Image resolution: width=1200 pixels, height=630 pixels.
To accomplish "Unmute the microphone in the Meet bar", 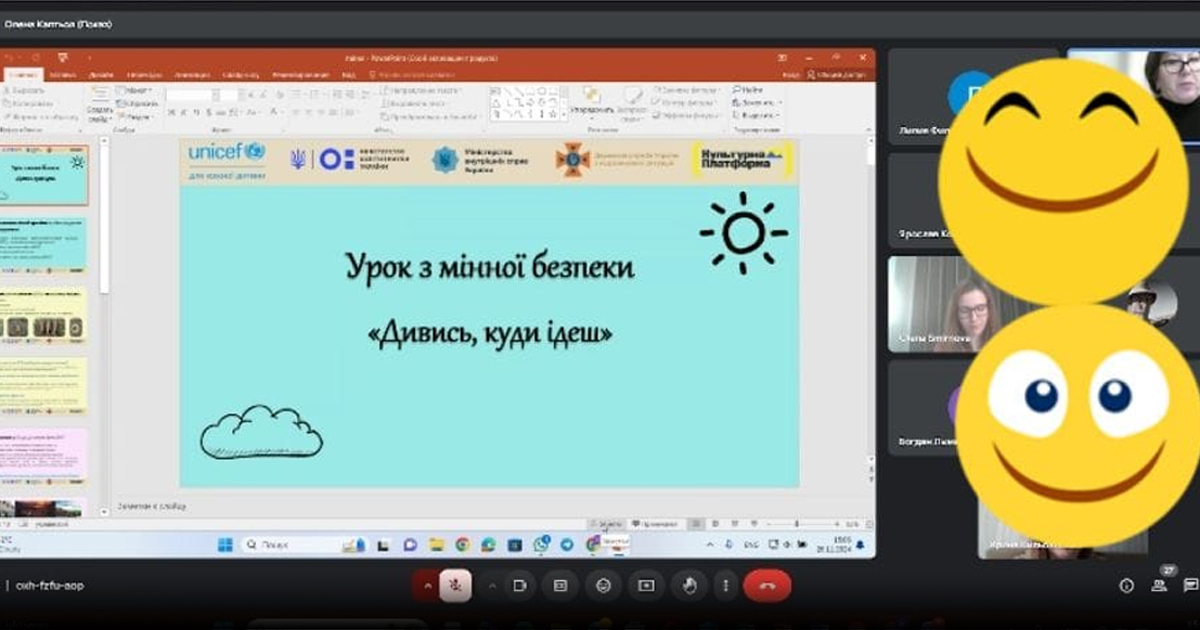I will 456,586.
